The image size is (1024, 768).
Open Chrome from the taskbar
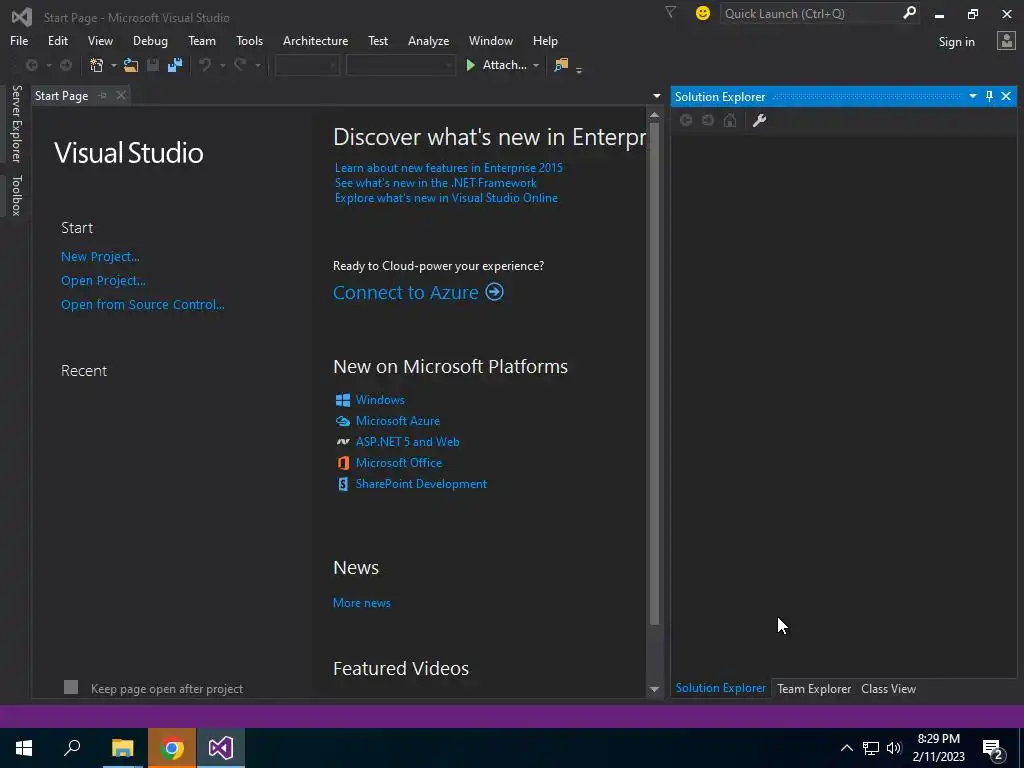tap(172, 748)
